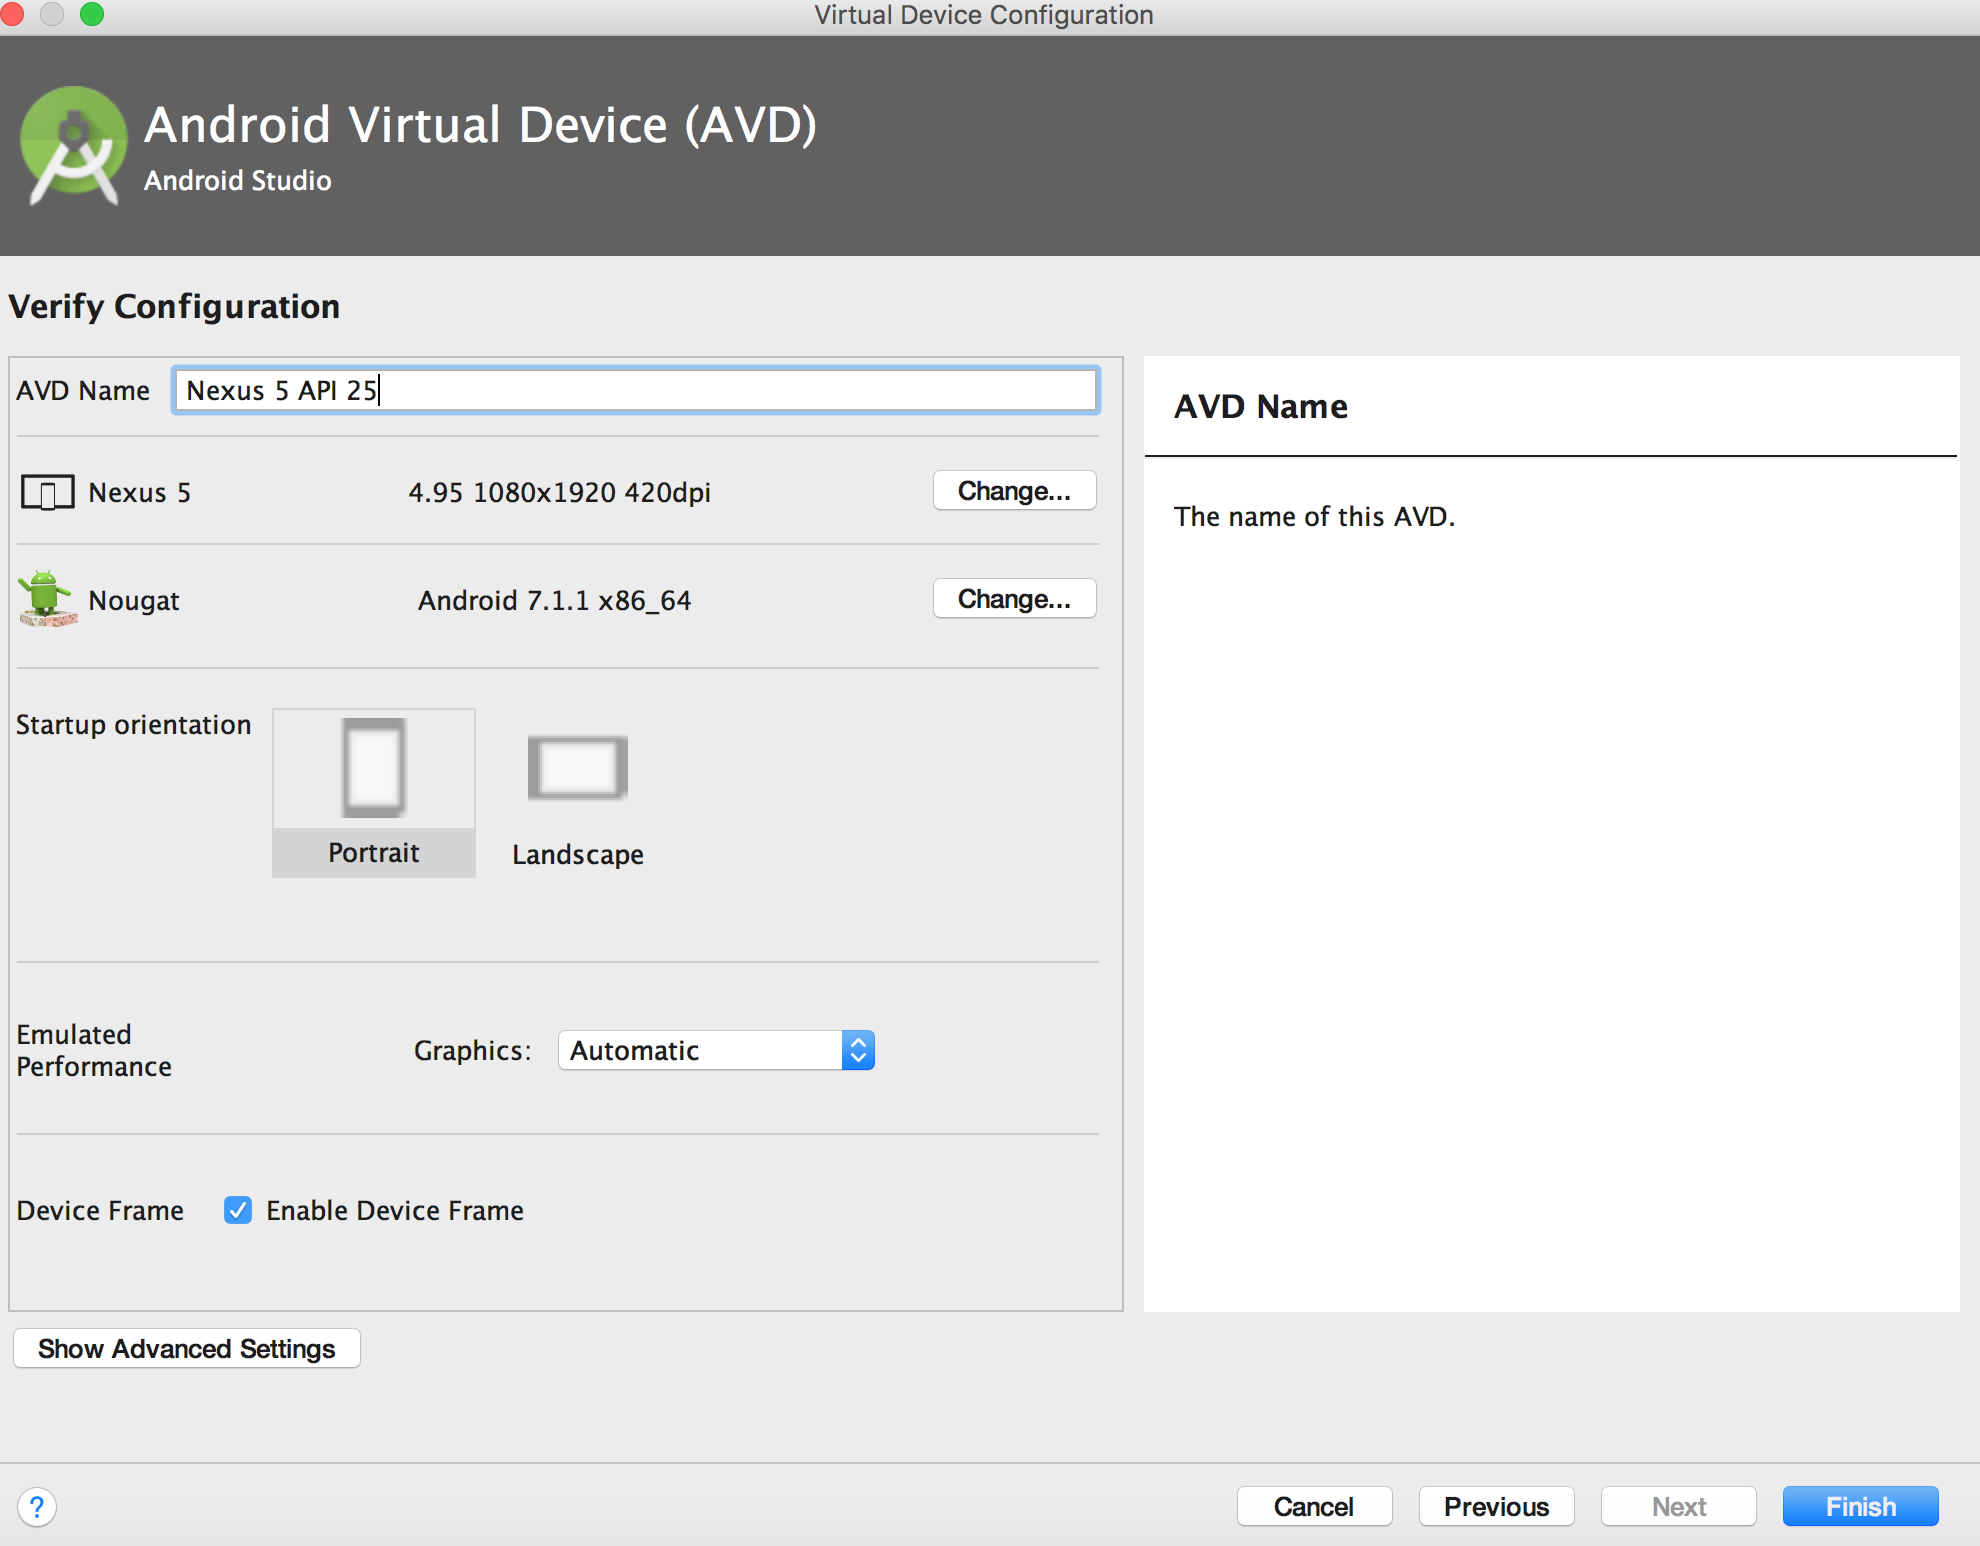Click the disabled Next button
The image size is (1980, 1546).
point(1678,1506)
